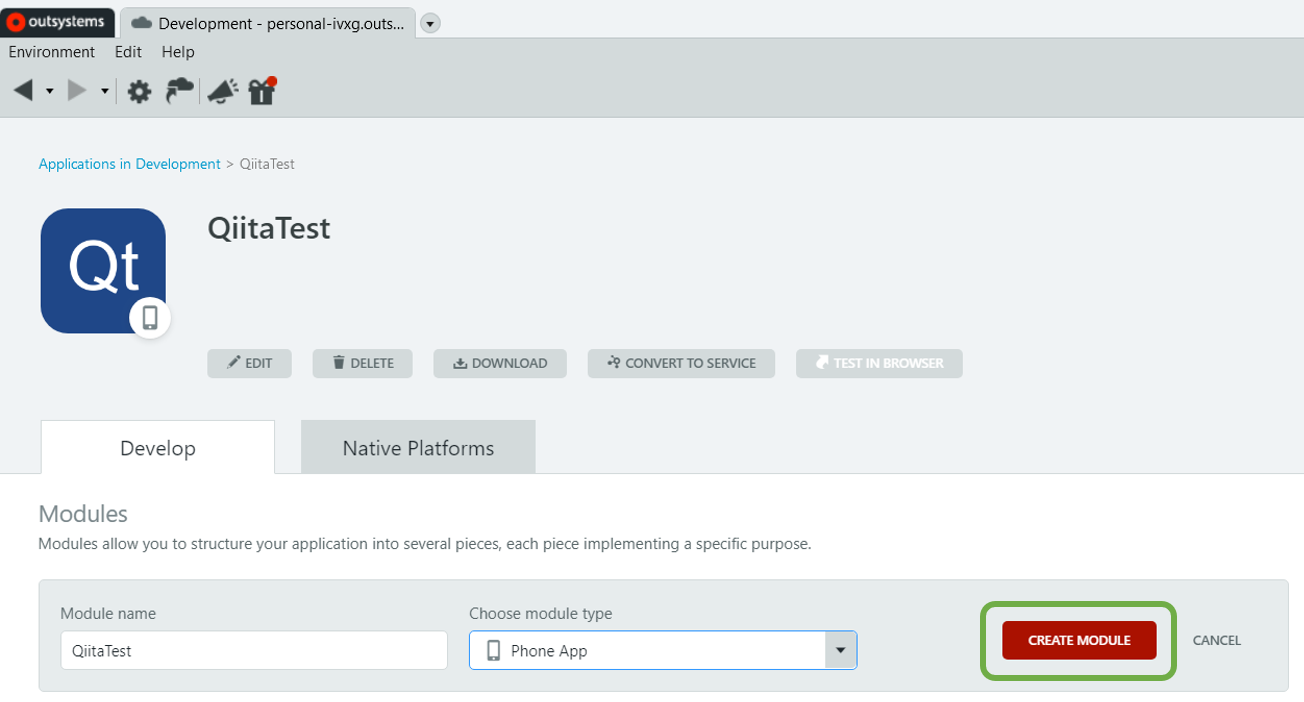Open the tab list dropdown arrow

pyautogui.click(x=430, y=23)
